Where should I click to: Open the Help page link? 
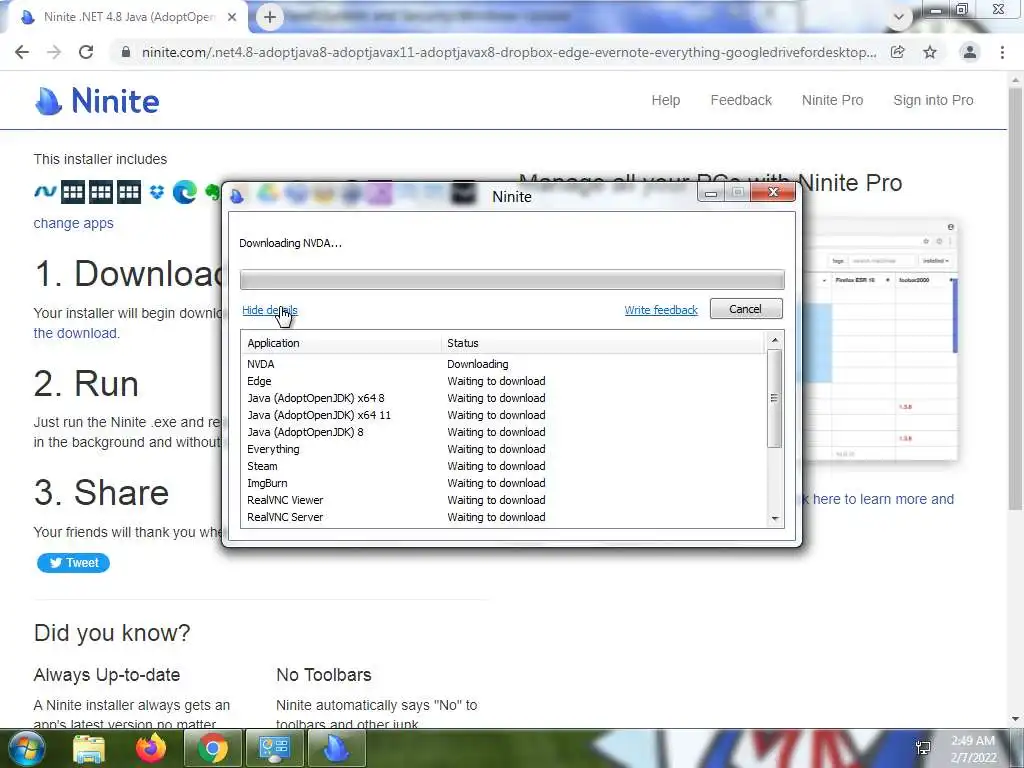[665, 100]
